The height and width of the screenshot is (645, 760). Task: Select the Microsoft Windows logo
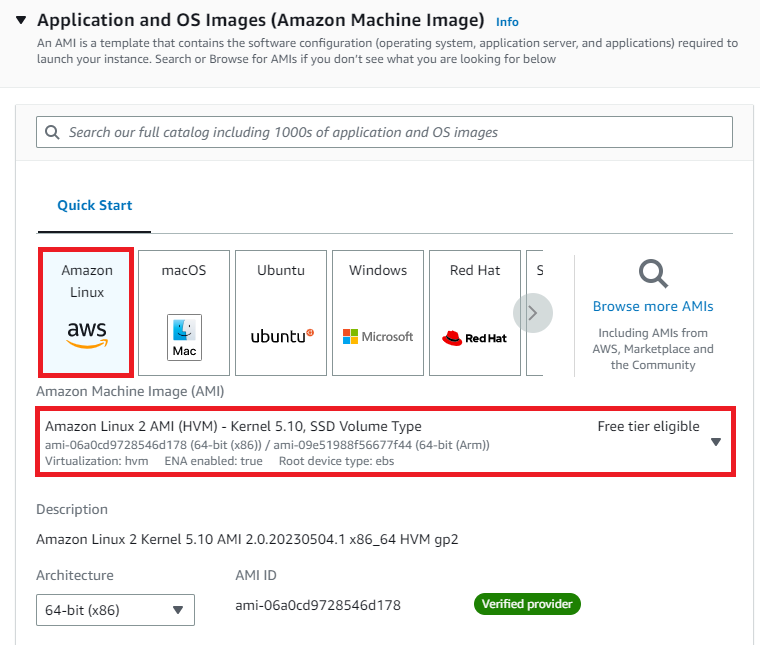378,336
